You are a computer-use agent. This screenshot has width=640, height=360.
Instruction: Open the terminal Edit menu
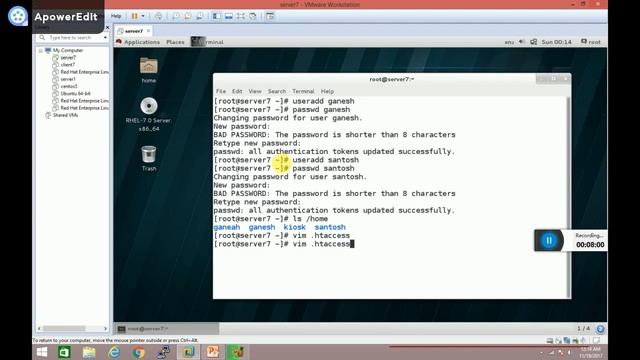point(237,91)
